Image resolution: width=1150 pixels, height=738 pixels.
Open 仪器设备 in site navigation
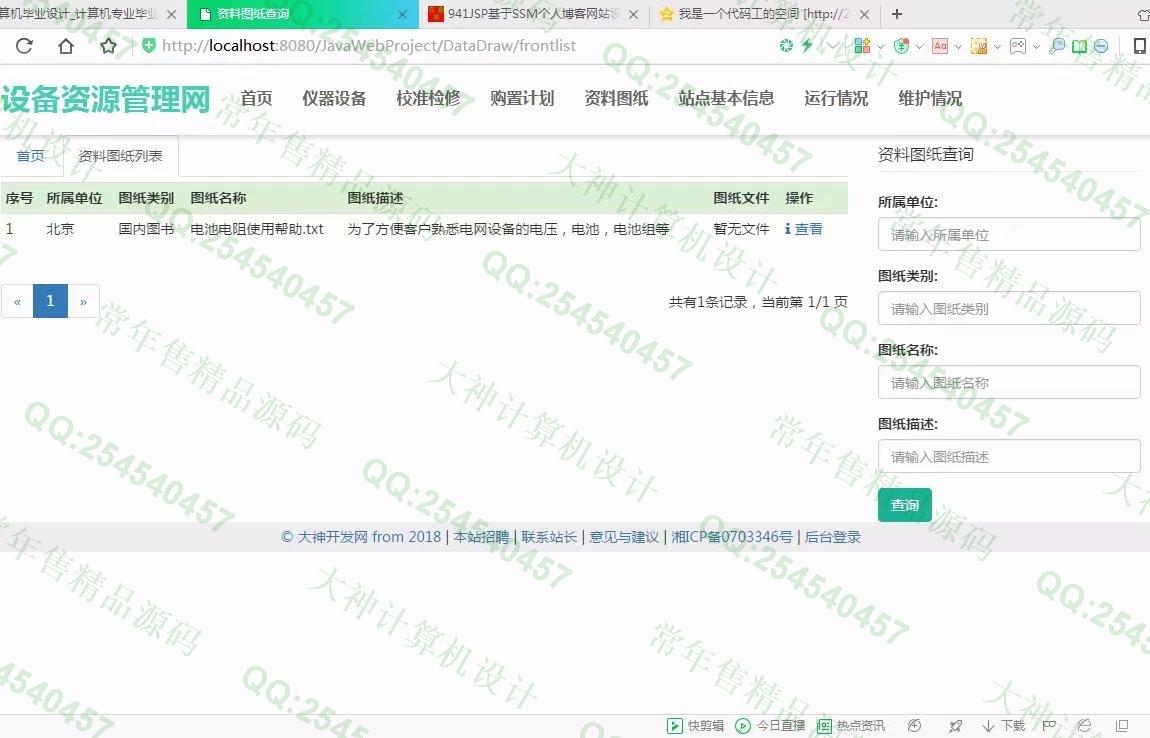point(334,98)
